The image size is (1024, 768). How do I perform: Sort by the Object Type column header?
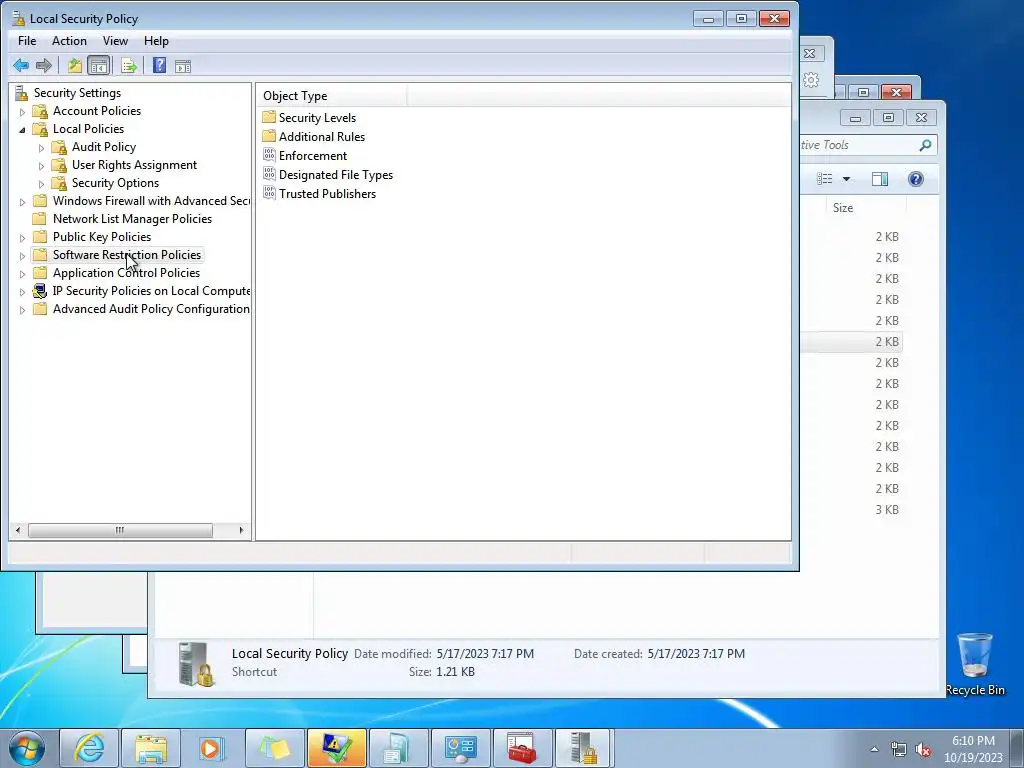[x=332, y=95]
